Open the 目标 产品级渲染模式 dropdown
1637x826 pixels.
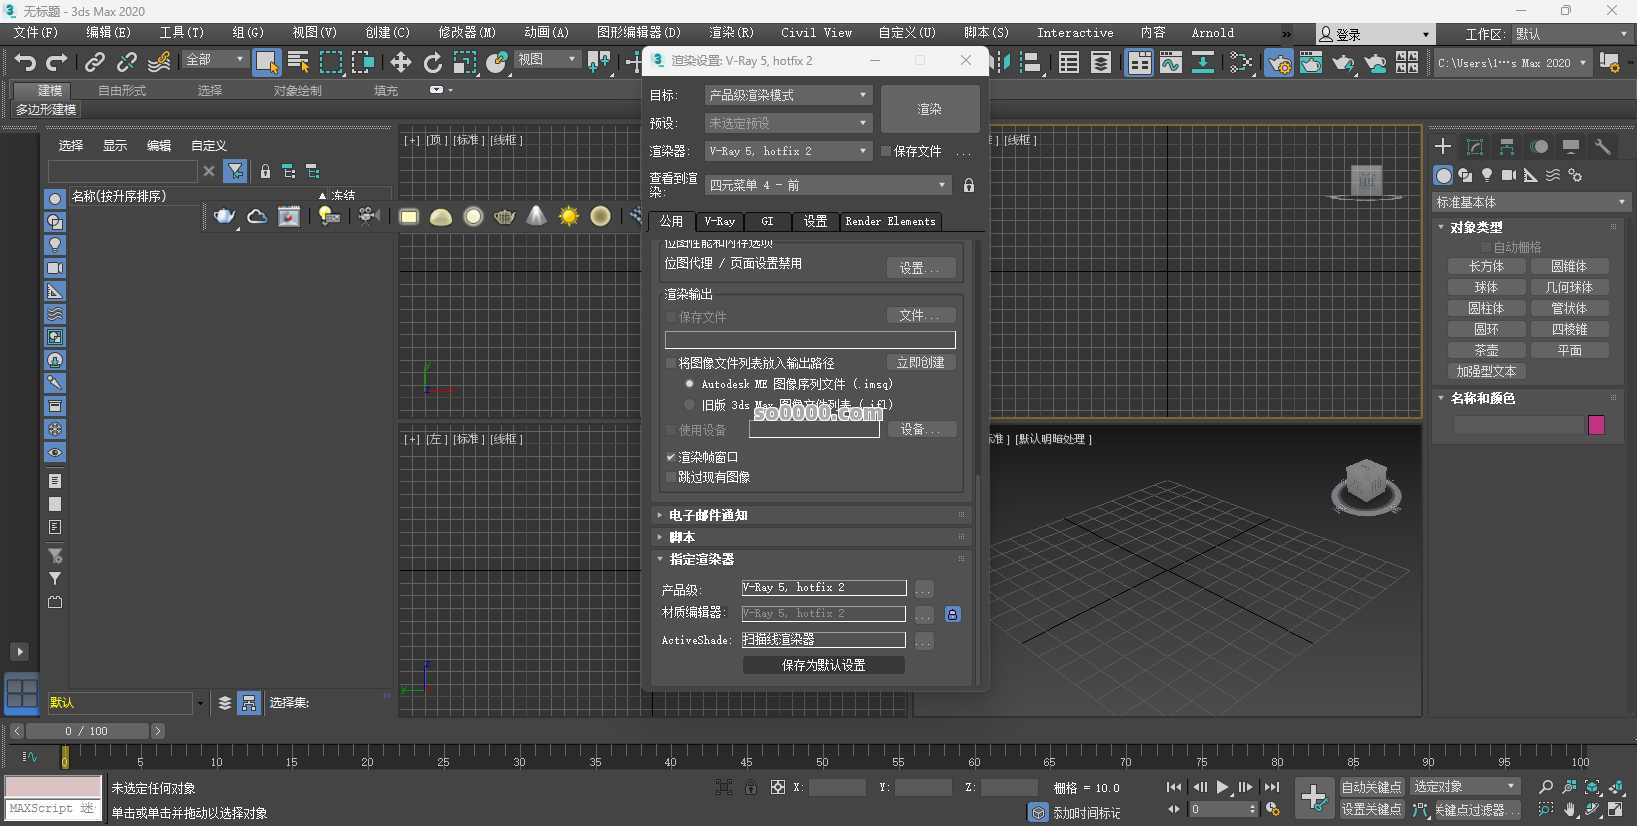(x=788, y=95)
